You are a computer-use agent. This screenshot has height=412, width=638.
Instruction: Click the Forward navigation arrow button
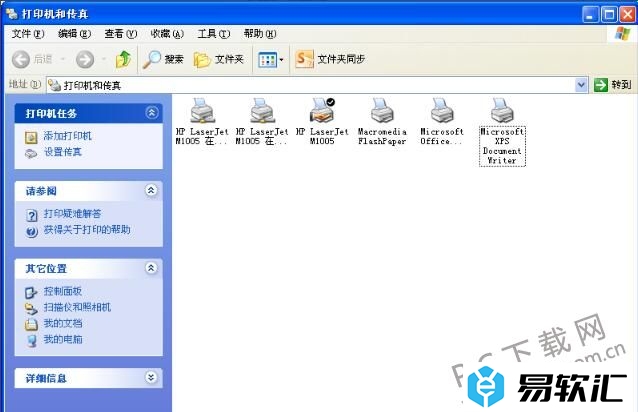coord(85,59)
